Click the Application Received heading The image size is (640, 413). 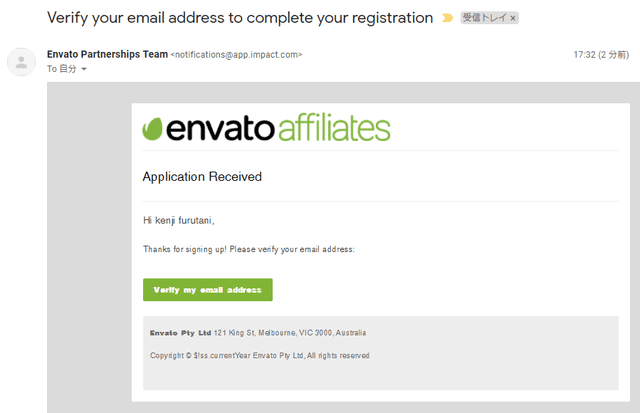click(202, 177)
